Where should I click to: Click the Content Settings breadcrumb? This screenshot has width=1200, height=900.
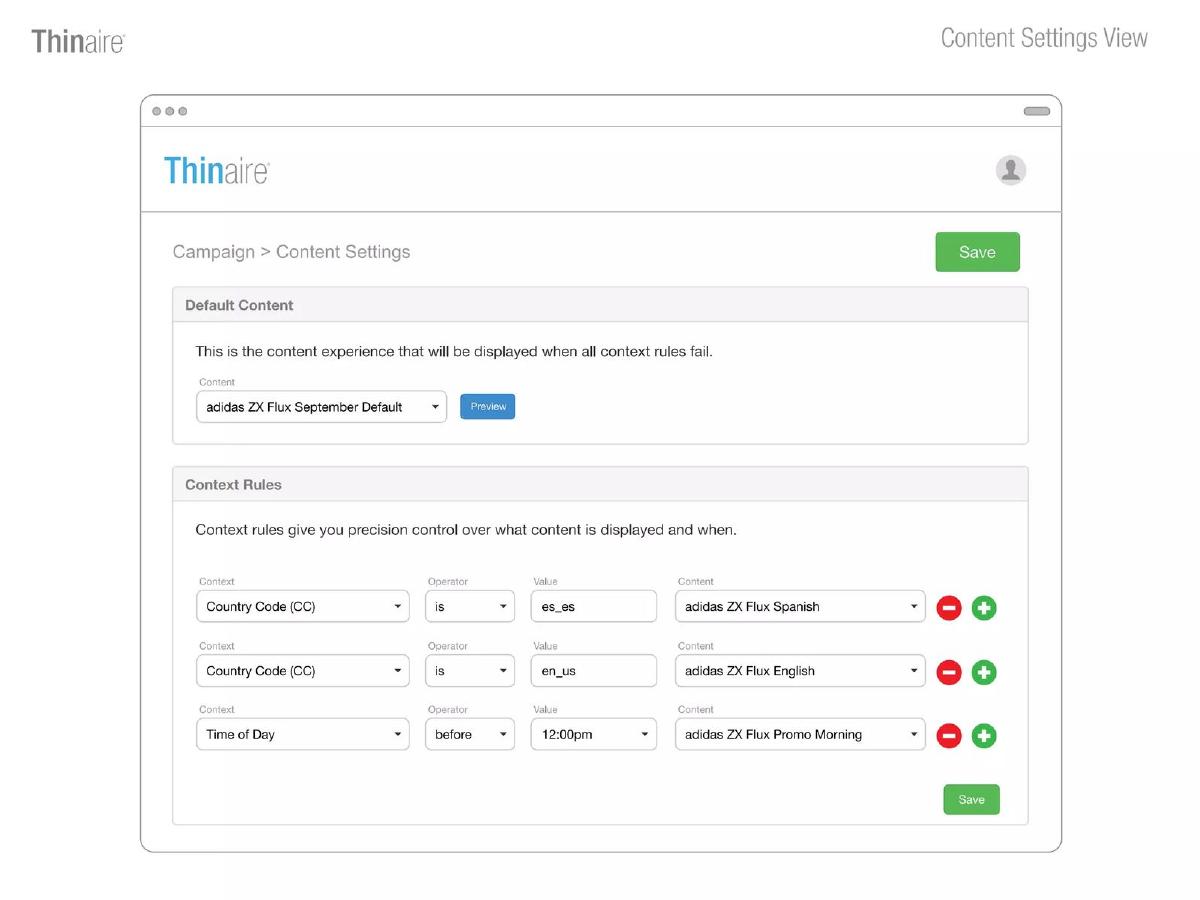(x=343, y=252)
